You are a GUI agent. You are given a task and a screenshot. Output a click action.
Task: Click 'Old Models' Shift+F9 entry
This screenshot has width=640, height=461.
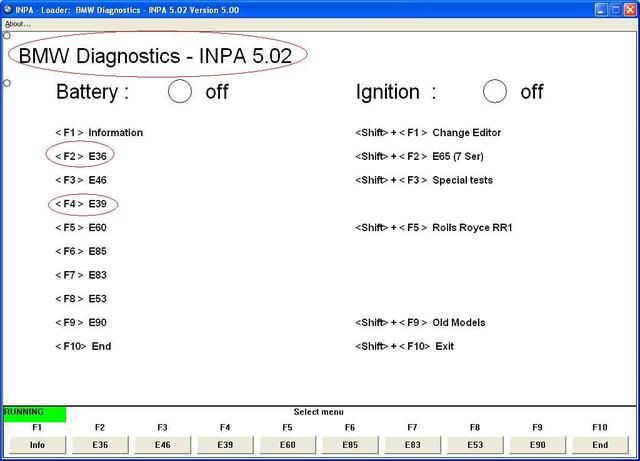pyautogui.click(x=420, y=323)
